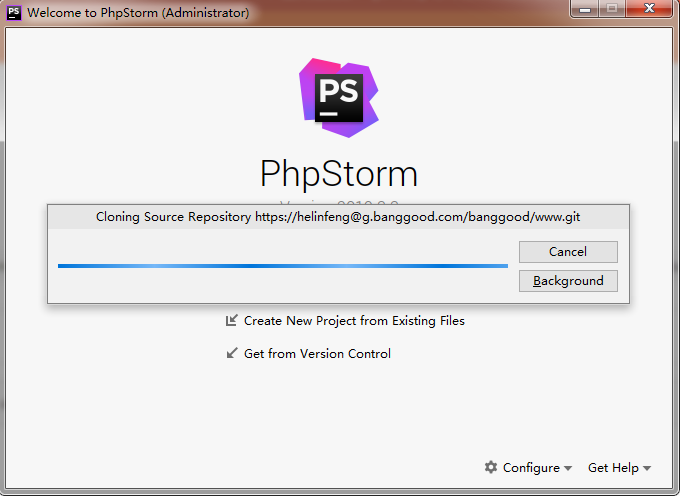This screenshot has height=496, width=680.
Task: Close the Welcome to PhpStorm window
Action: coord(649,9)
